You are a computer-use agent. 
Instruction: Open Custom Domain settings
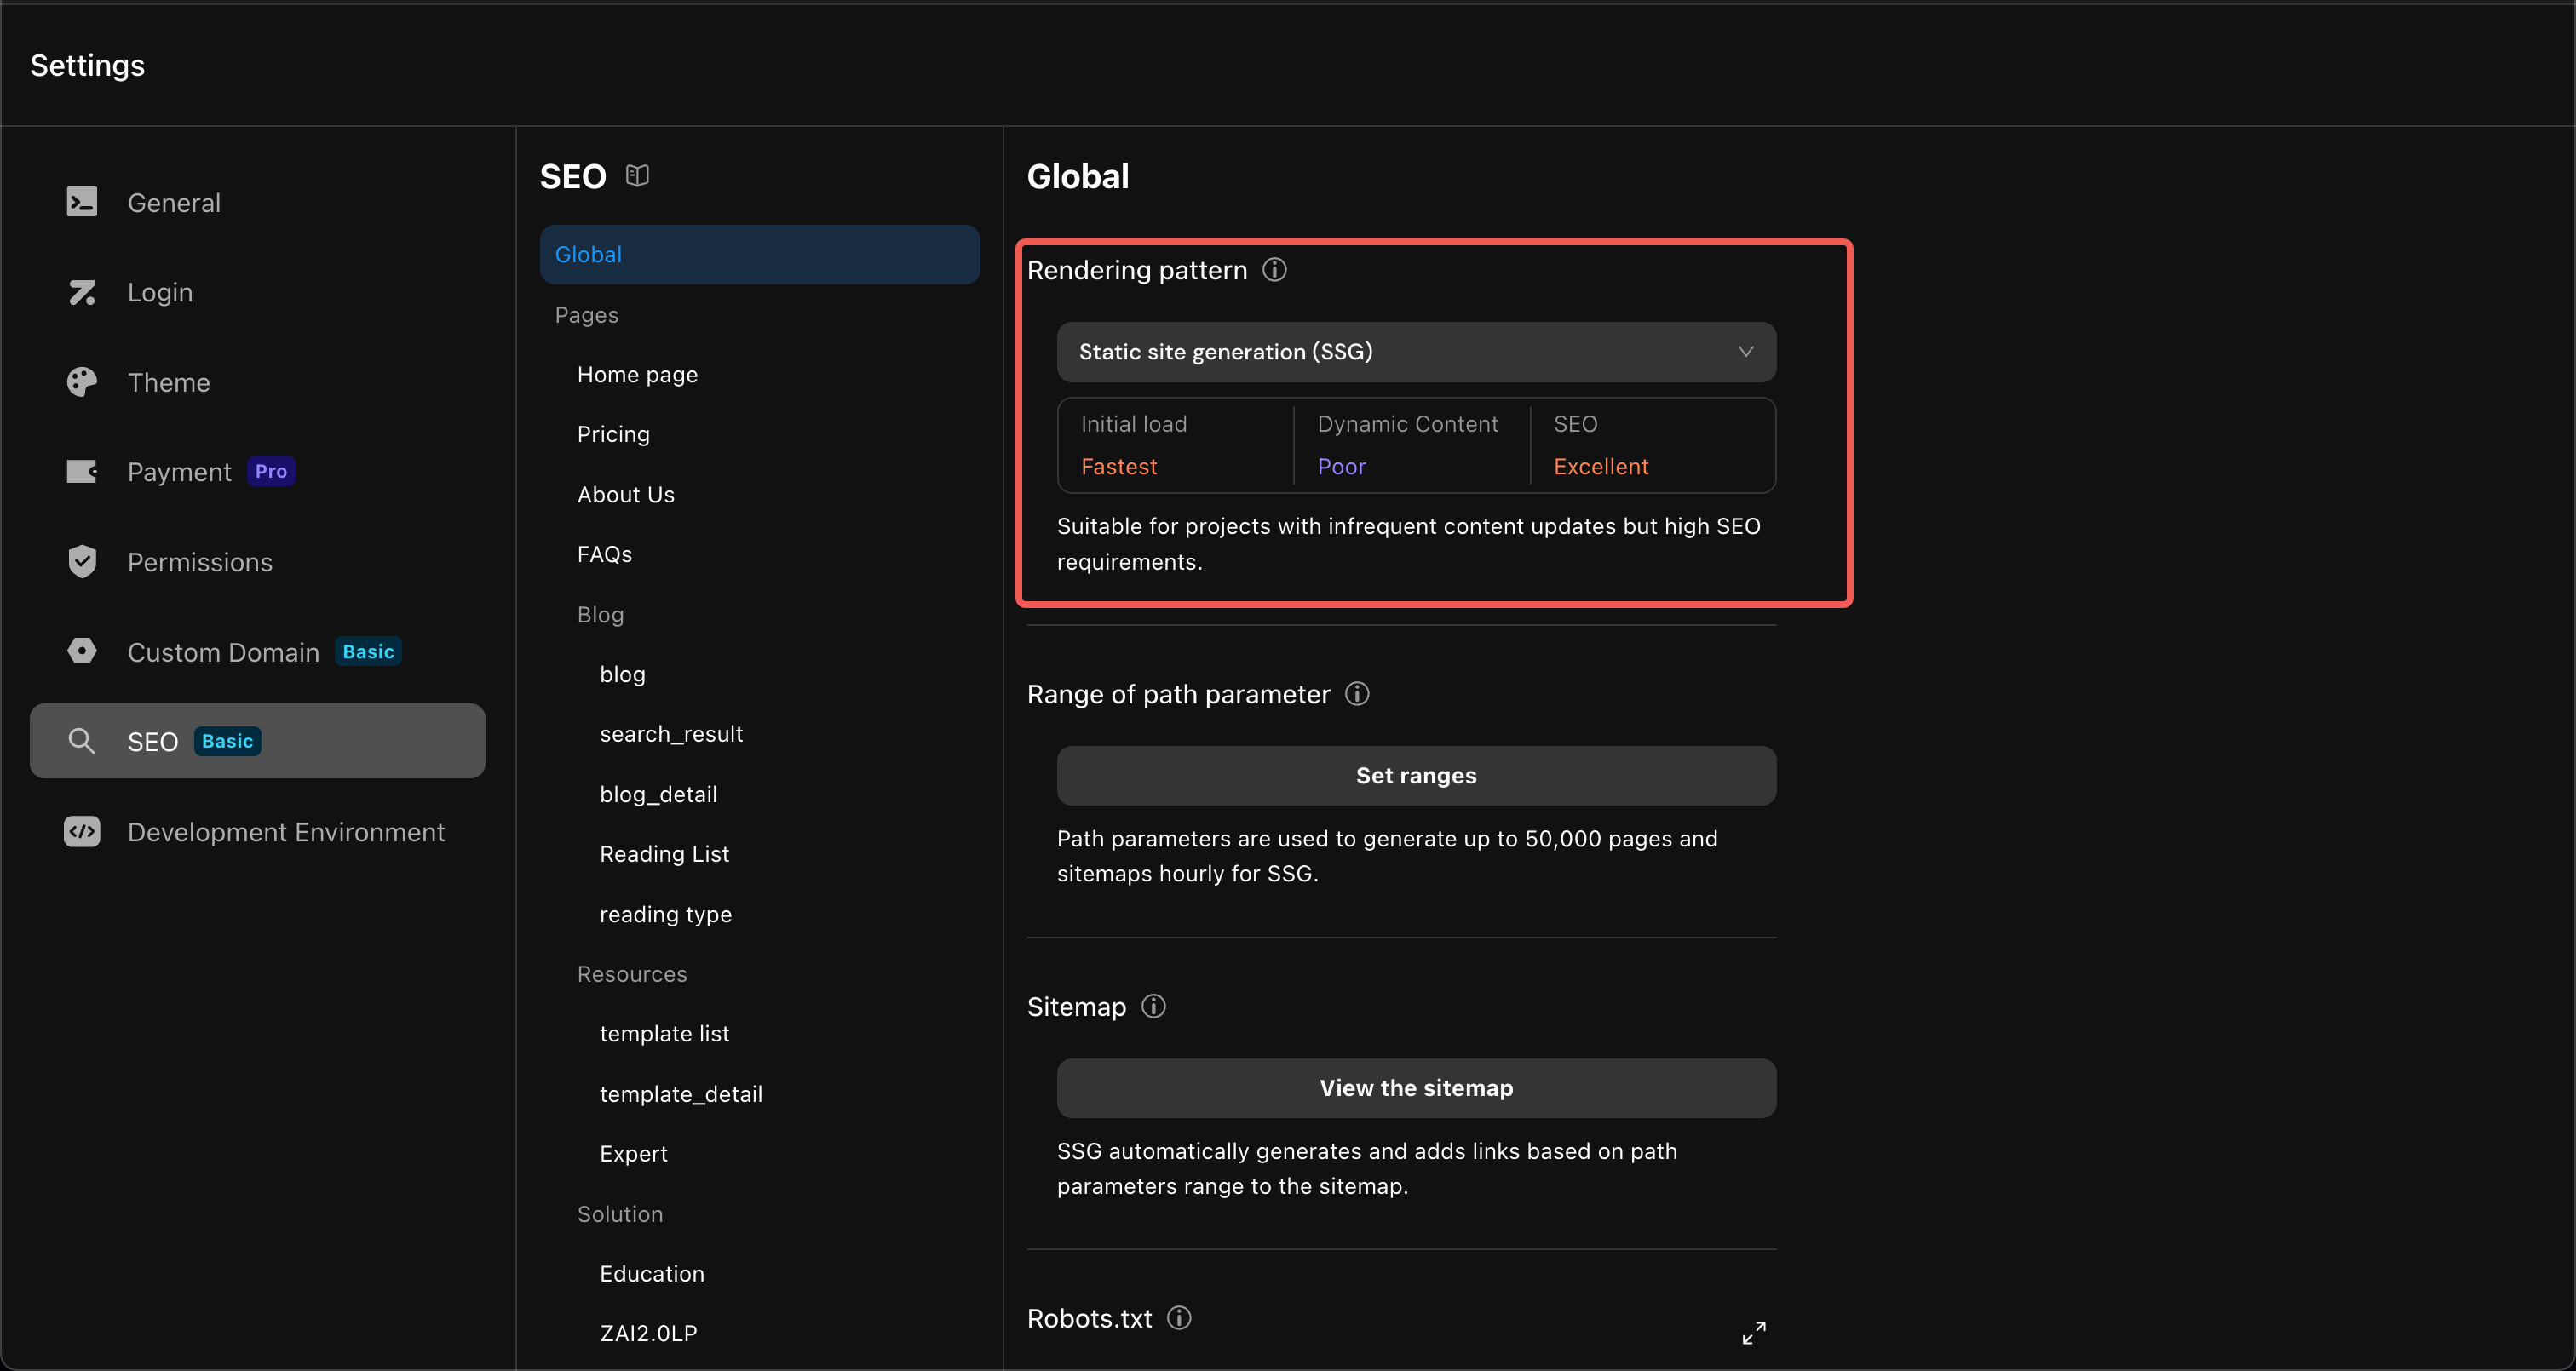pos(257,651)
